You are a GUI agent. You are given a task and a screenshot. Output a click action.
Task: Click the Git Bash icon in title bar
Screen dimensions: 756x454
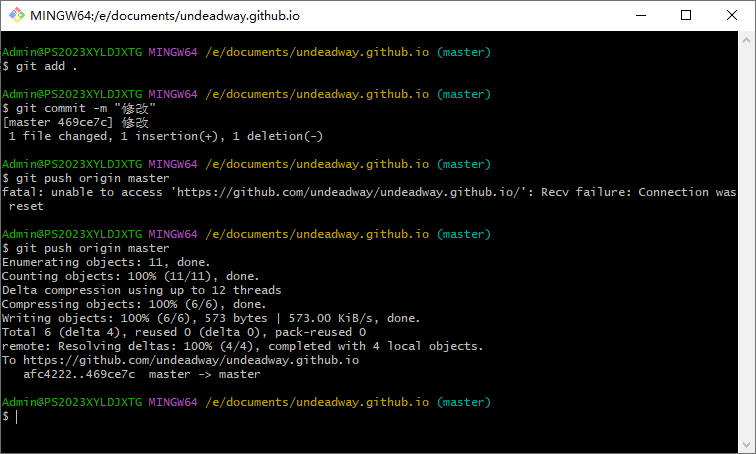(17, 15)
